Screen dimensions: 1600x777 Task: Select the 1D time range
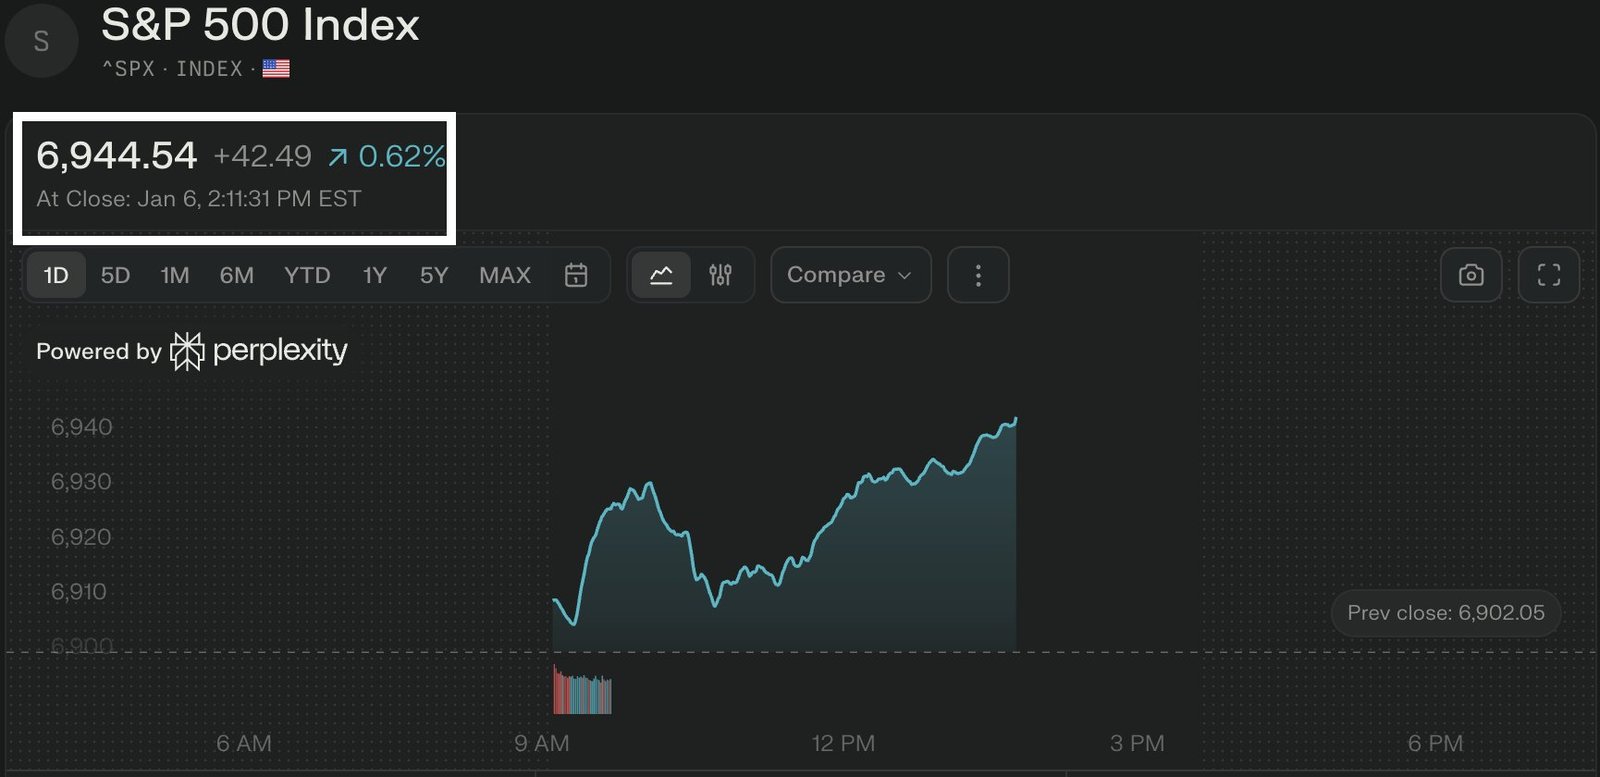(x=56, y=275)
